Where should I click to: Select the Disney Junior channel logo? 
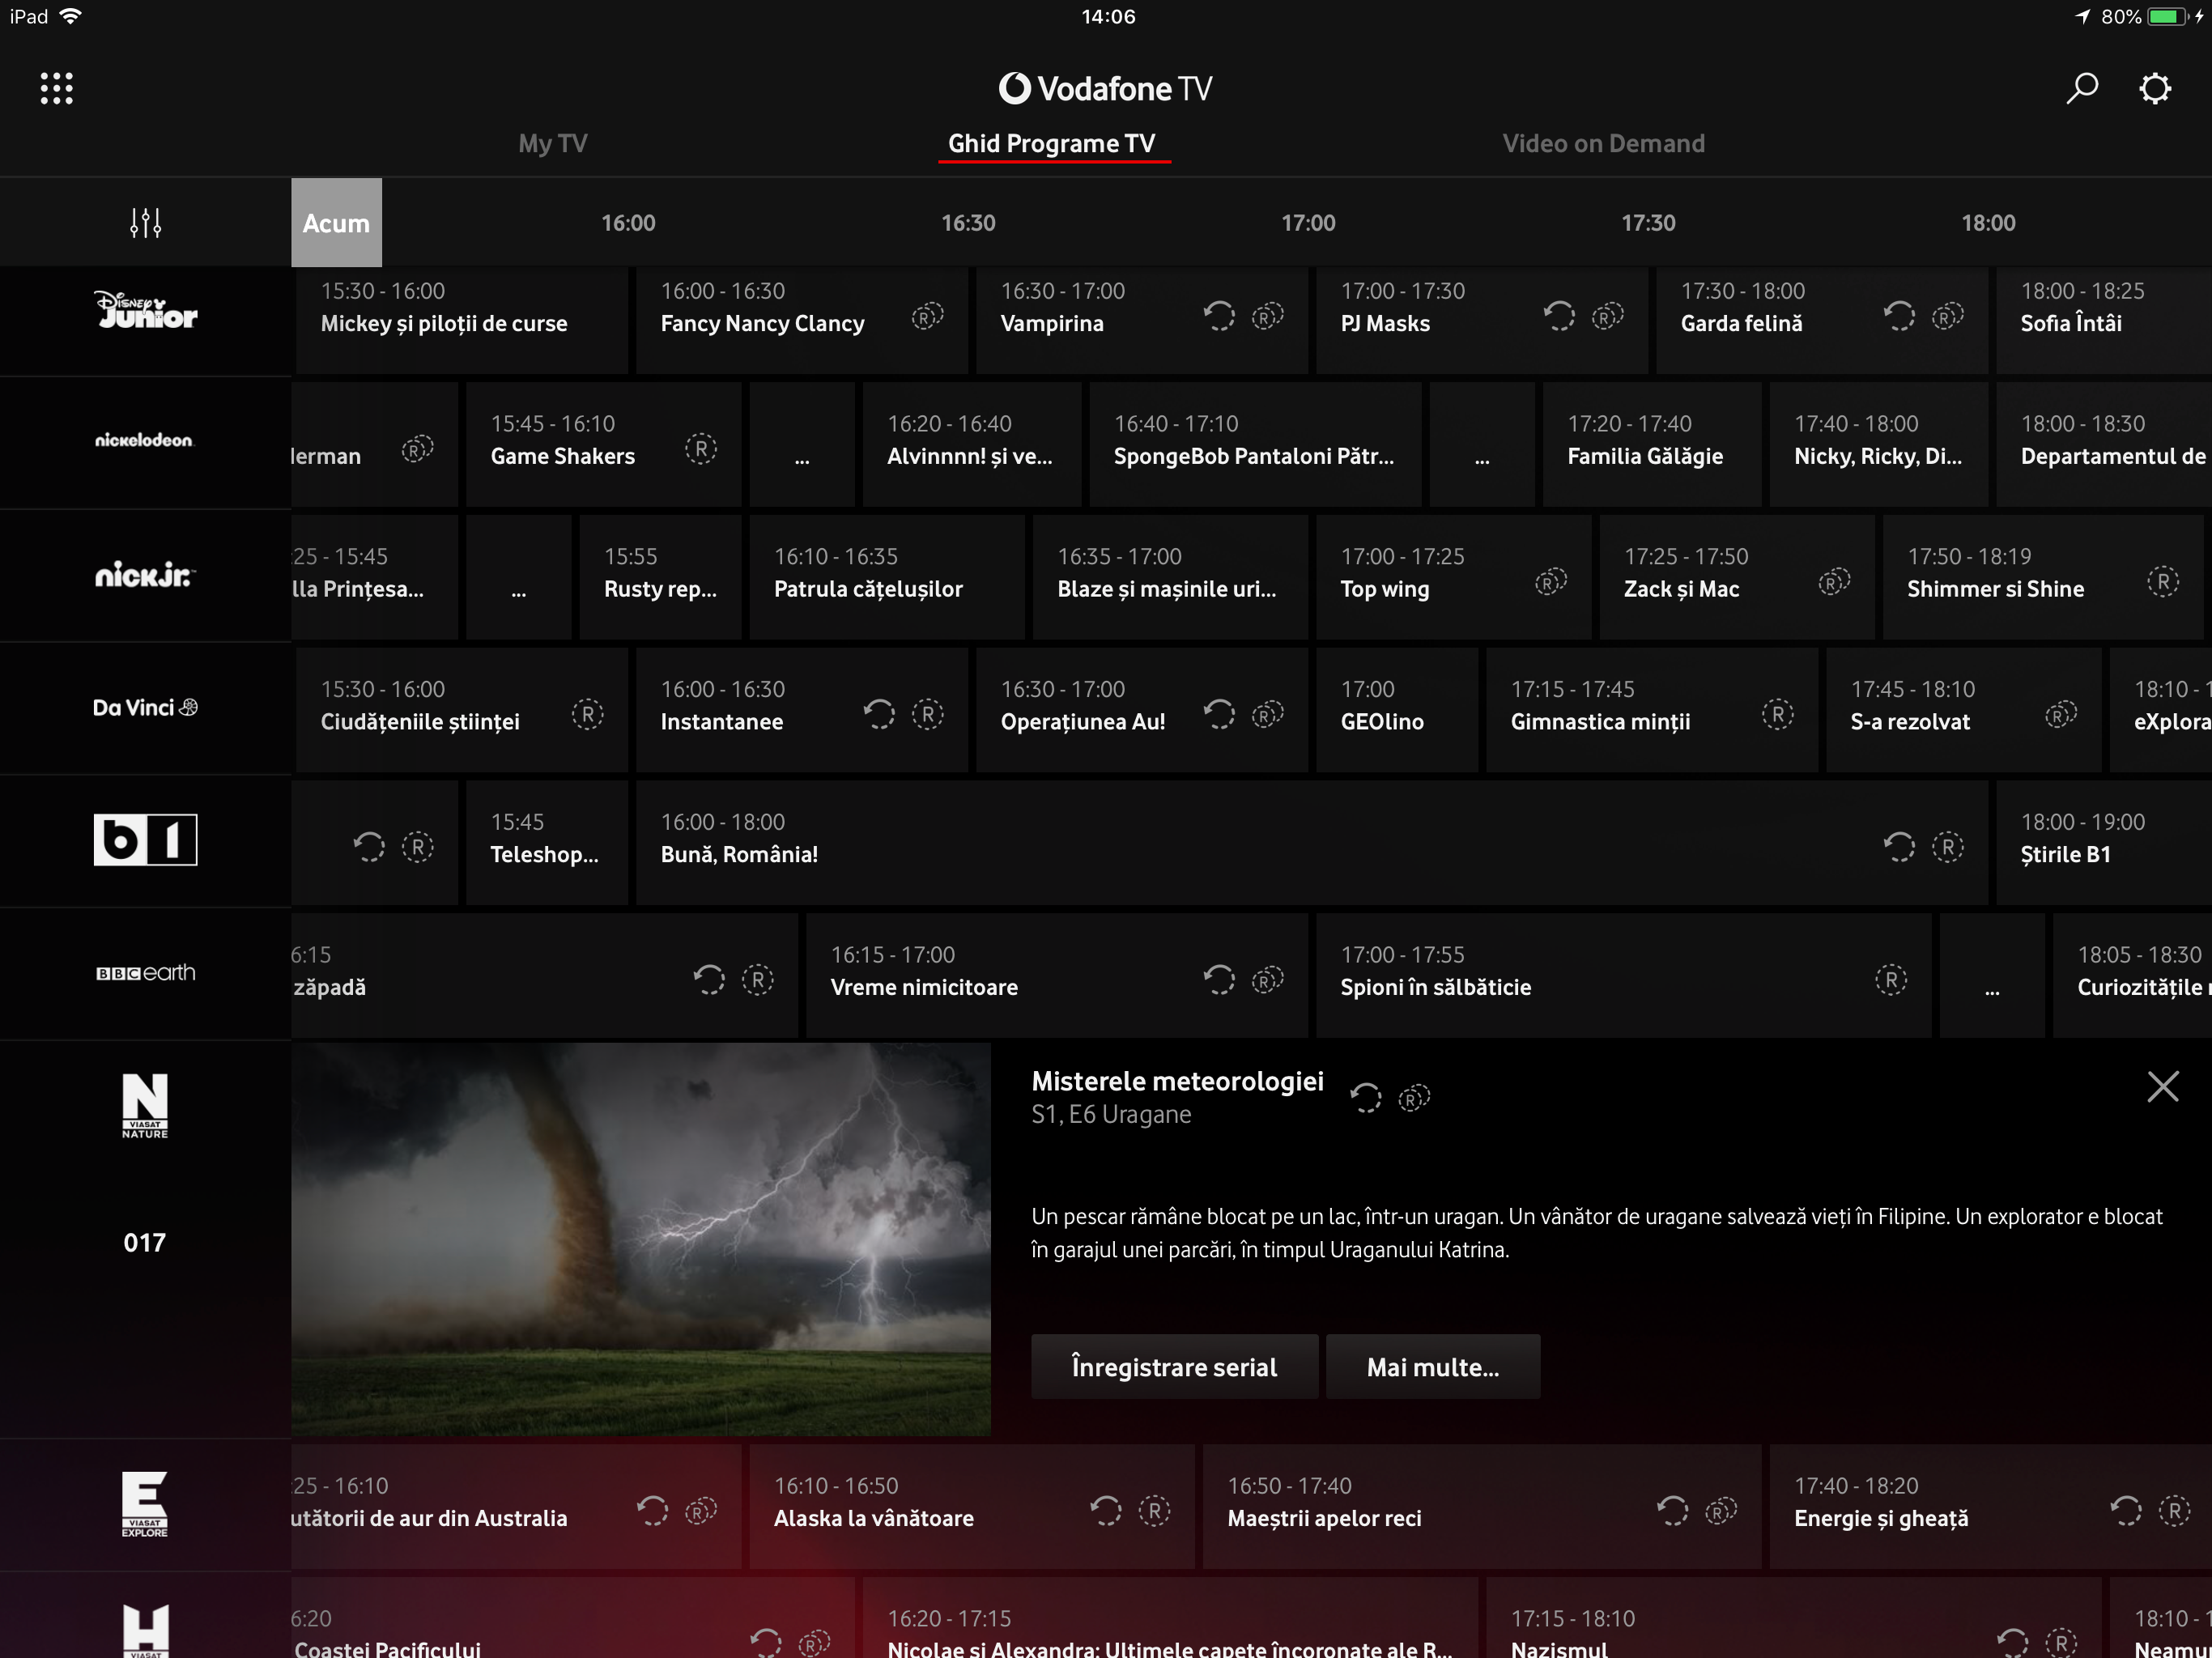point(146,310)
